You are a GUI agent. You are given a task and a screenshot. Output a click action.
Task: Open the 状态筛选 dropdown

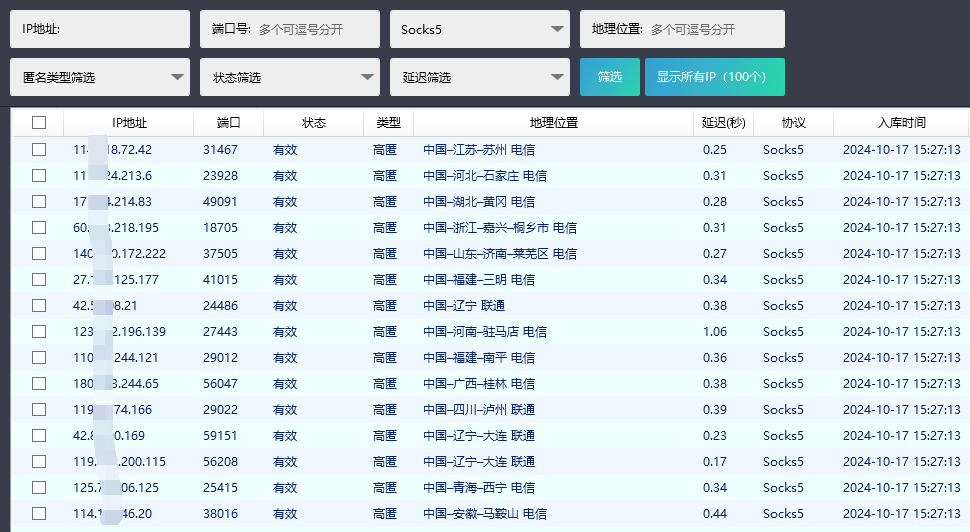(289, 77)
